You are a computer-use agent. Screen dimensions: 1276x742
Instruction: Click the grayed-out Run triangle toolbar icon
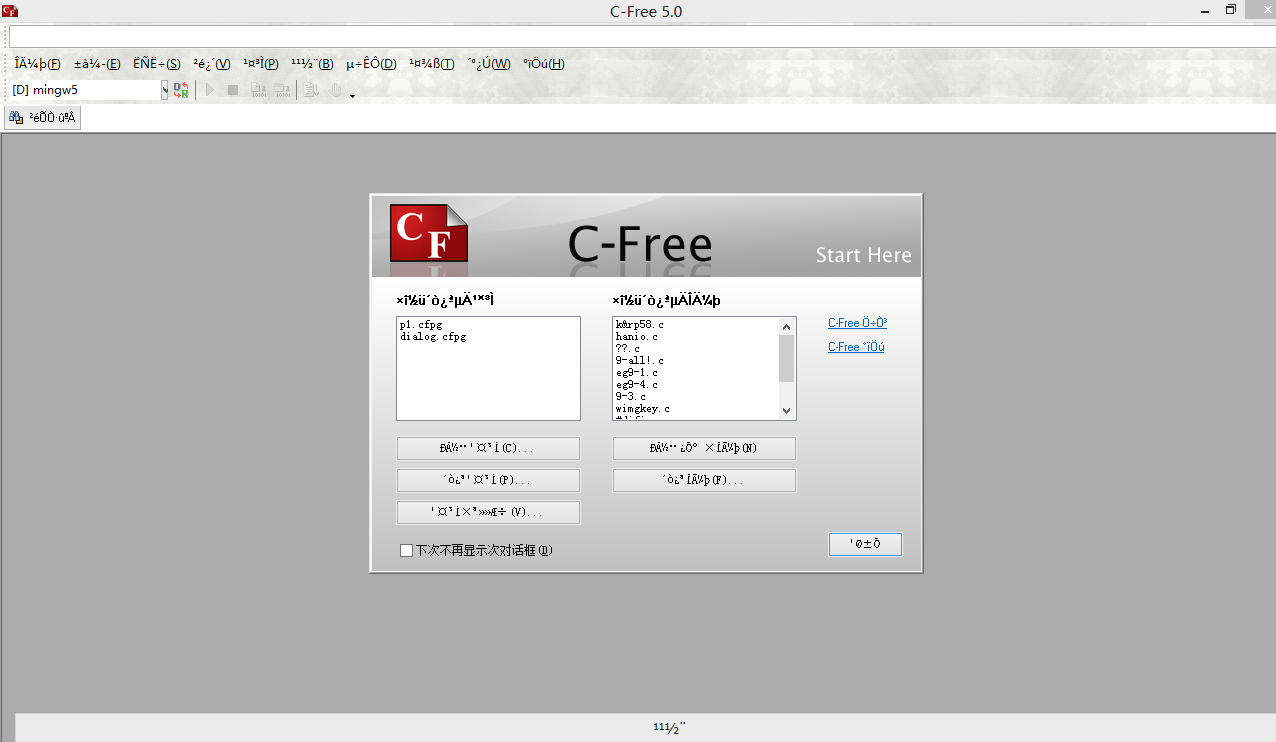pyautogui.click(x=210, y=90)
